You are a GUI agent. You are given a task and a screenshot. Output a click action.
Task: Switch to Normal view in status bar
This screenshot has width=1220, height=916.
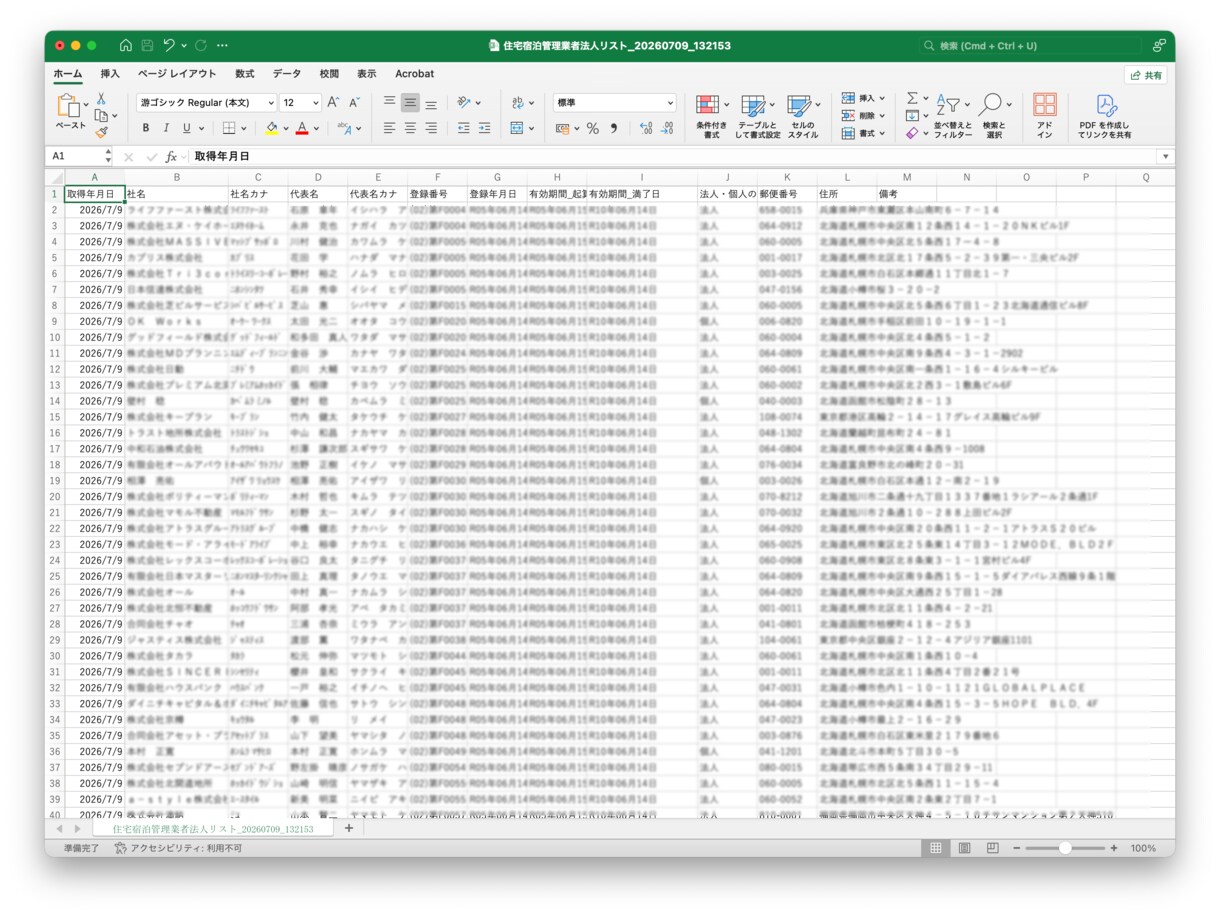936,848
